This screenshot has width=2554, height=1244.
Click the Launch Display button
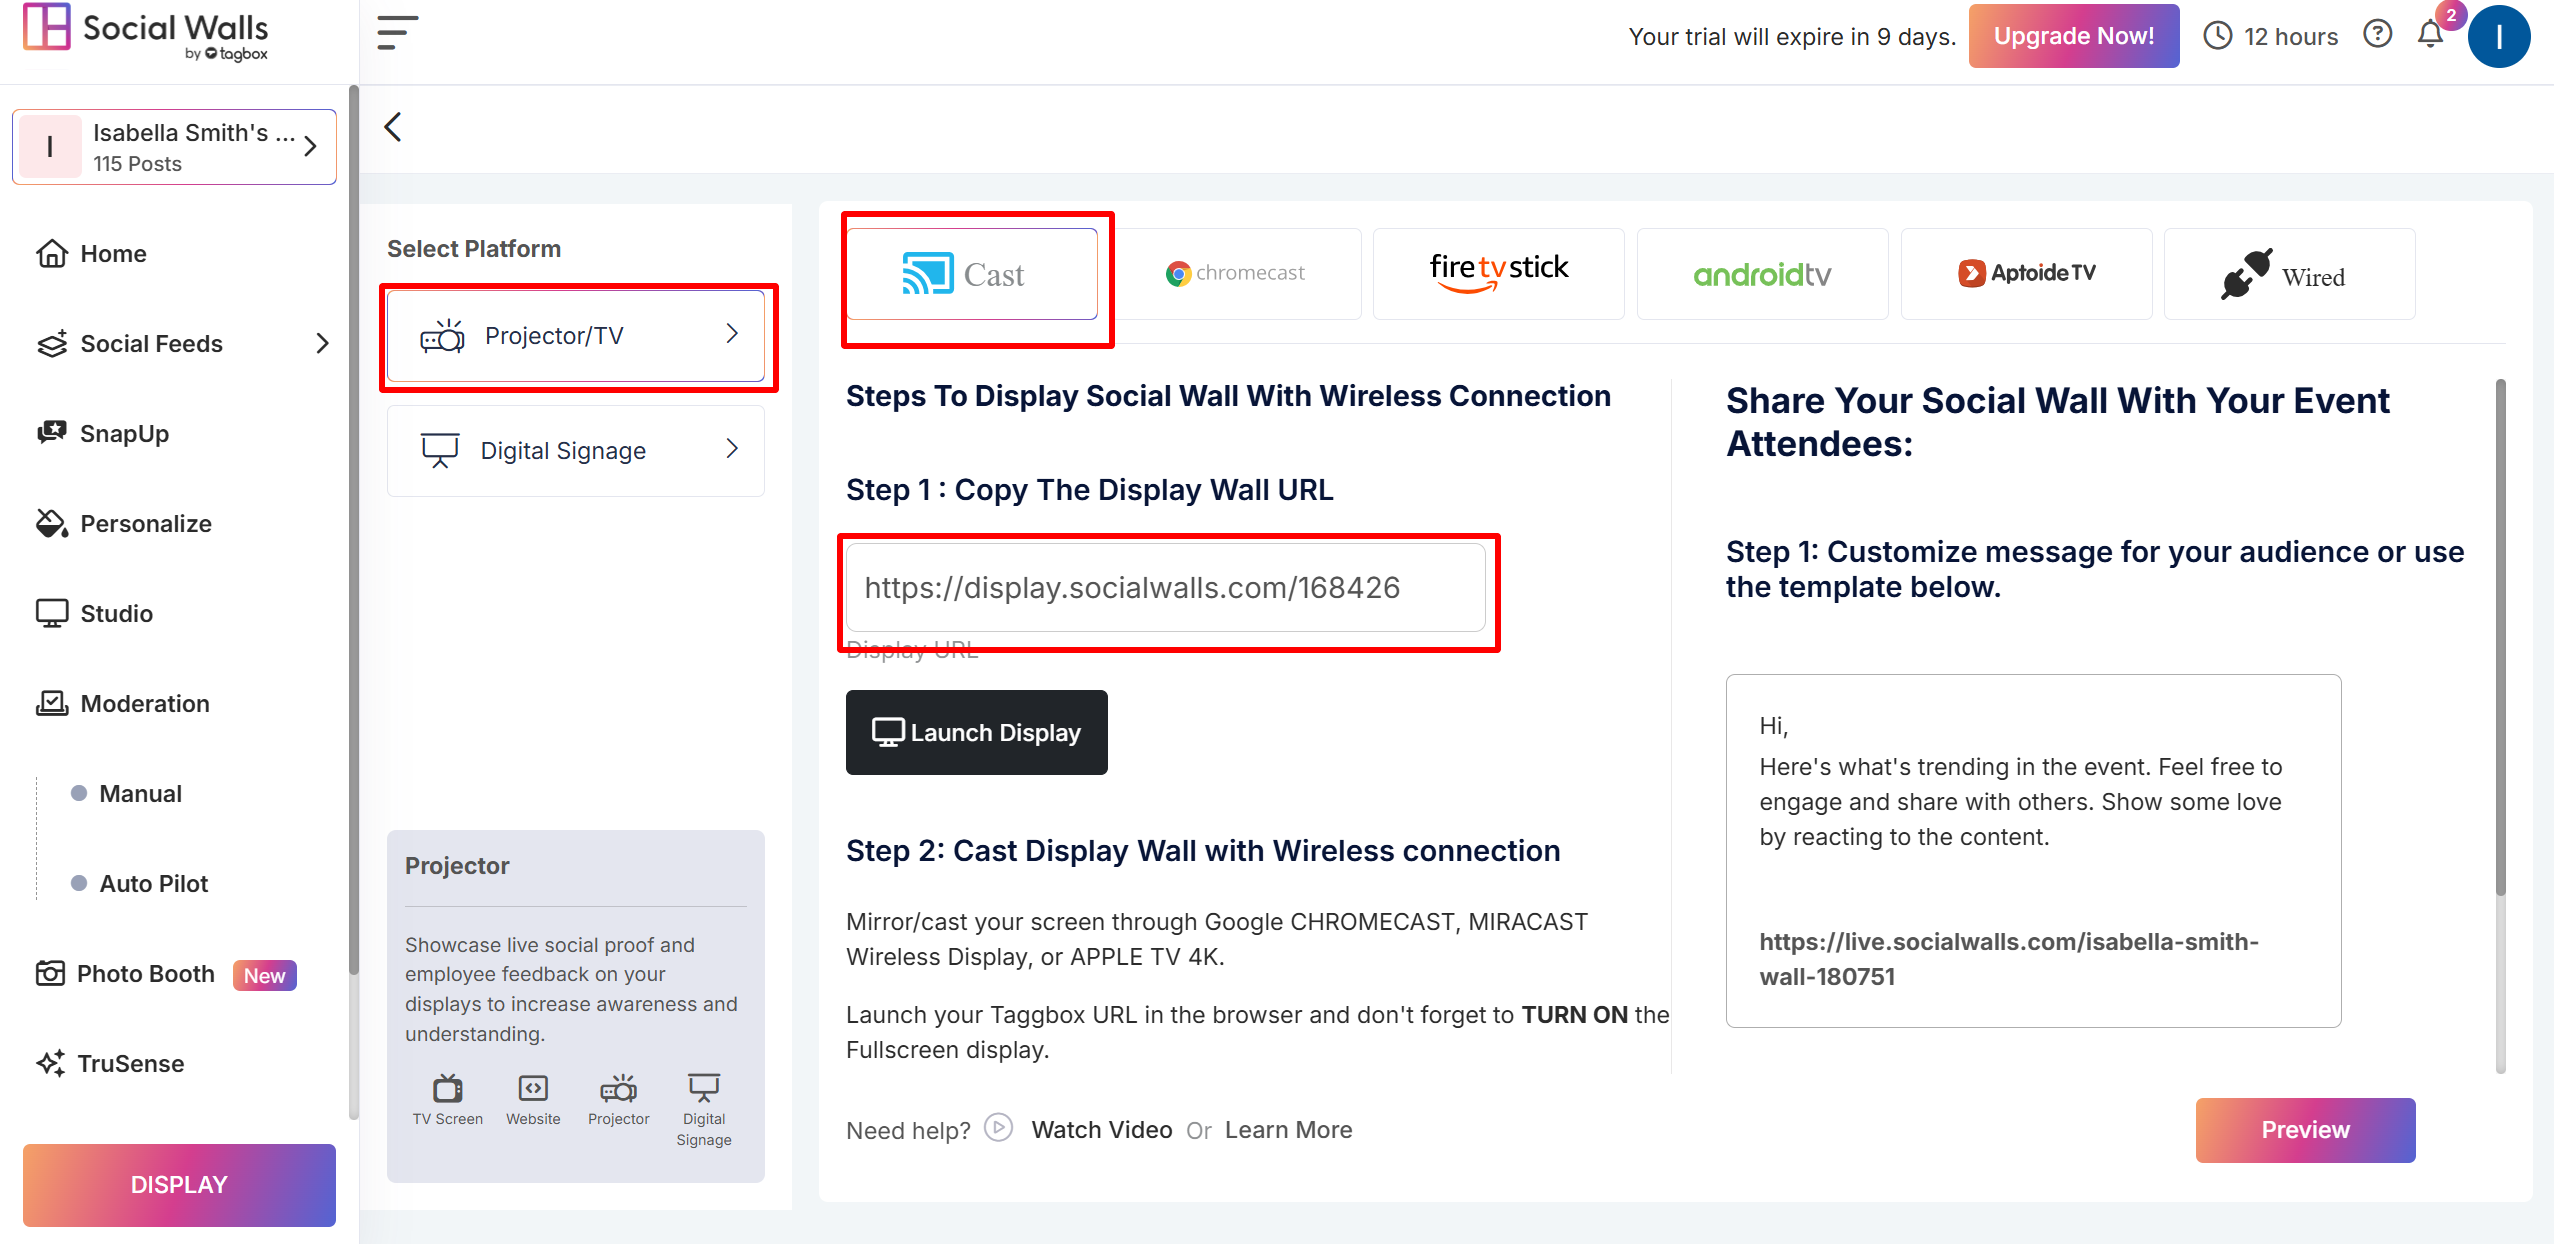[x=977, y=732]
